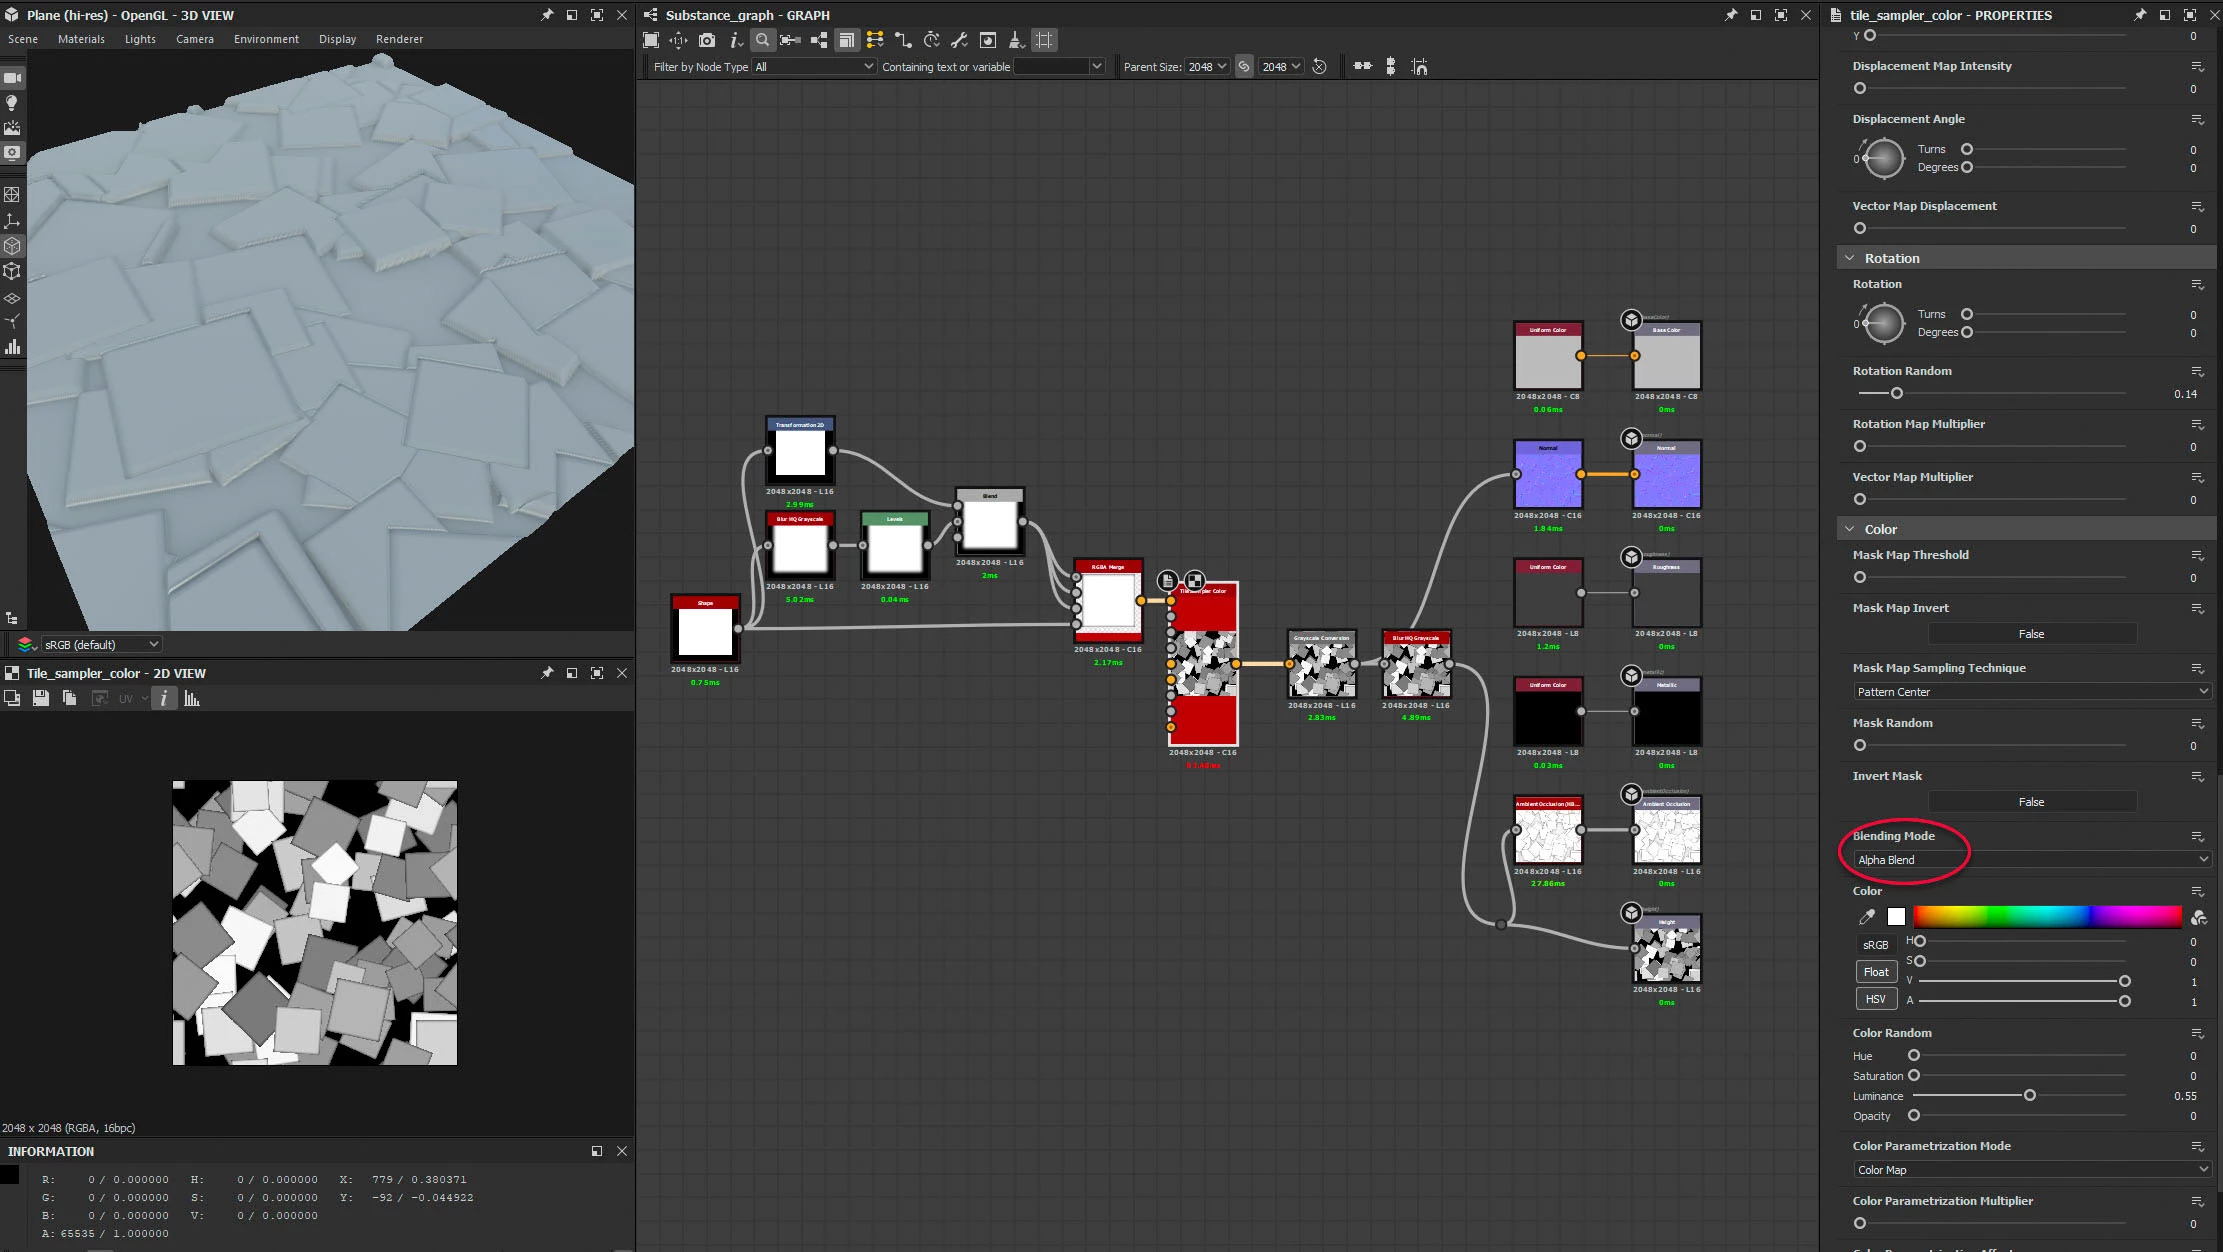The width and height of the screenshot is (2223, 1252).
Task: Collapse the Rotation section
Action: [x=1850, y=258]
